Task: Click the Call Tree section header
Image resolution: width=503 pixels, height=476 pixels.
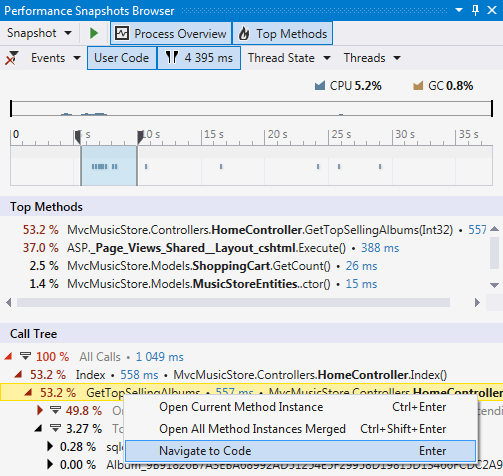Action: click(x=251, y=334)
